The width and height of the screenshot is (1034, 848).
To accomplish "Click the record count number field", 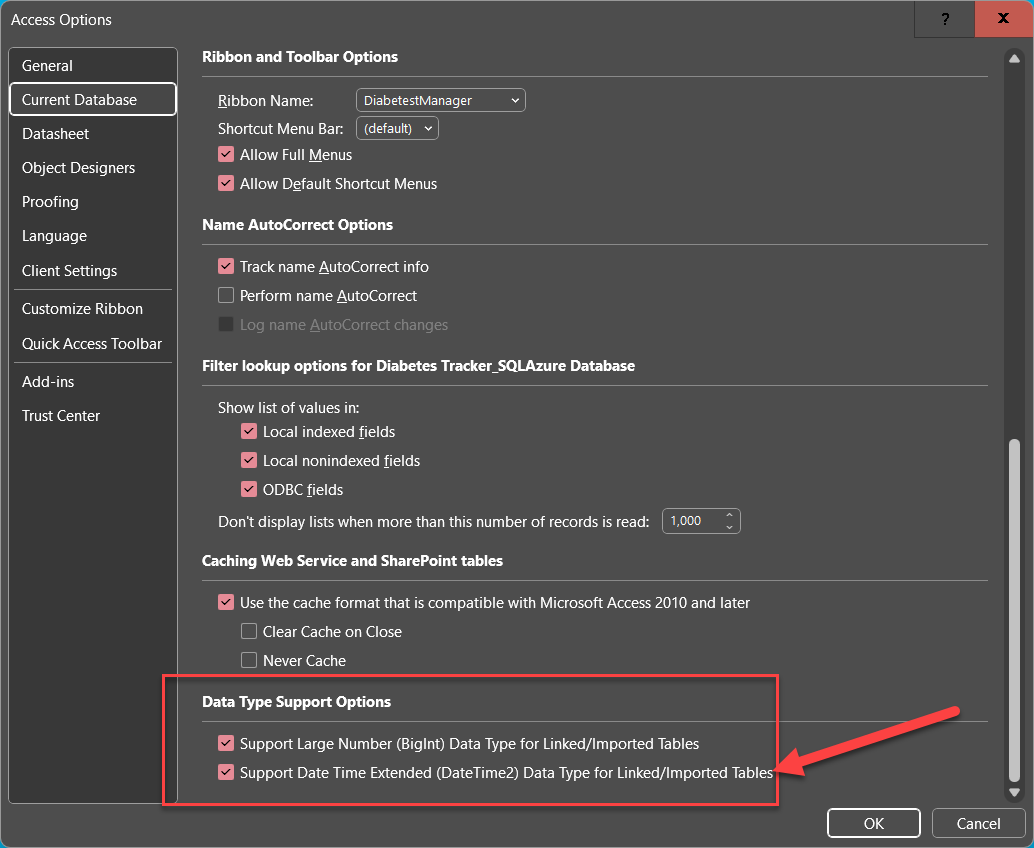I will [x=688, y=521].
